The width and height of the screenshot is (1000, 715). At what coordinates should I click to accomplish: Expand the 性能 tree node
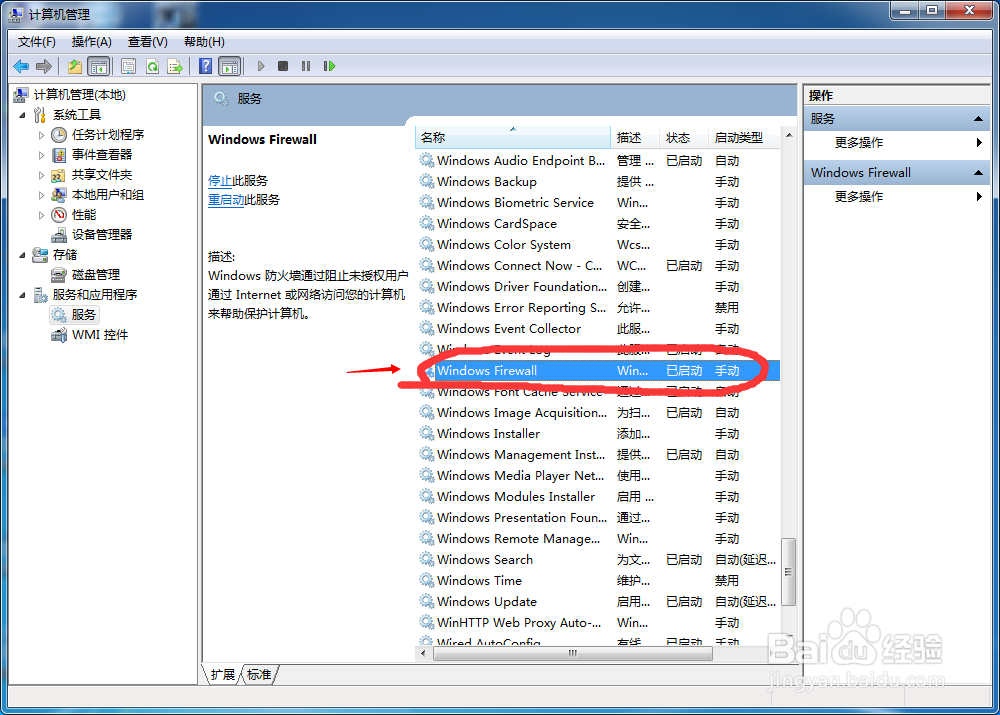41,215
